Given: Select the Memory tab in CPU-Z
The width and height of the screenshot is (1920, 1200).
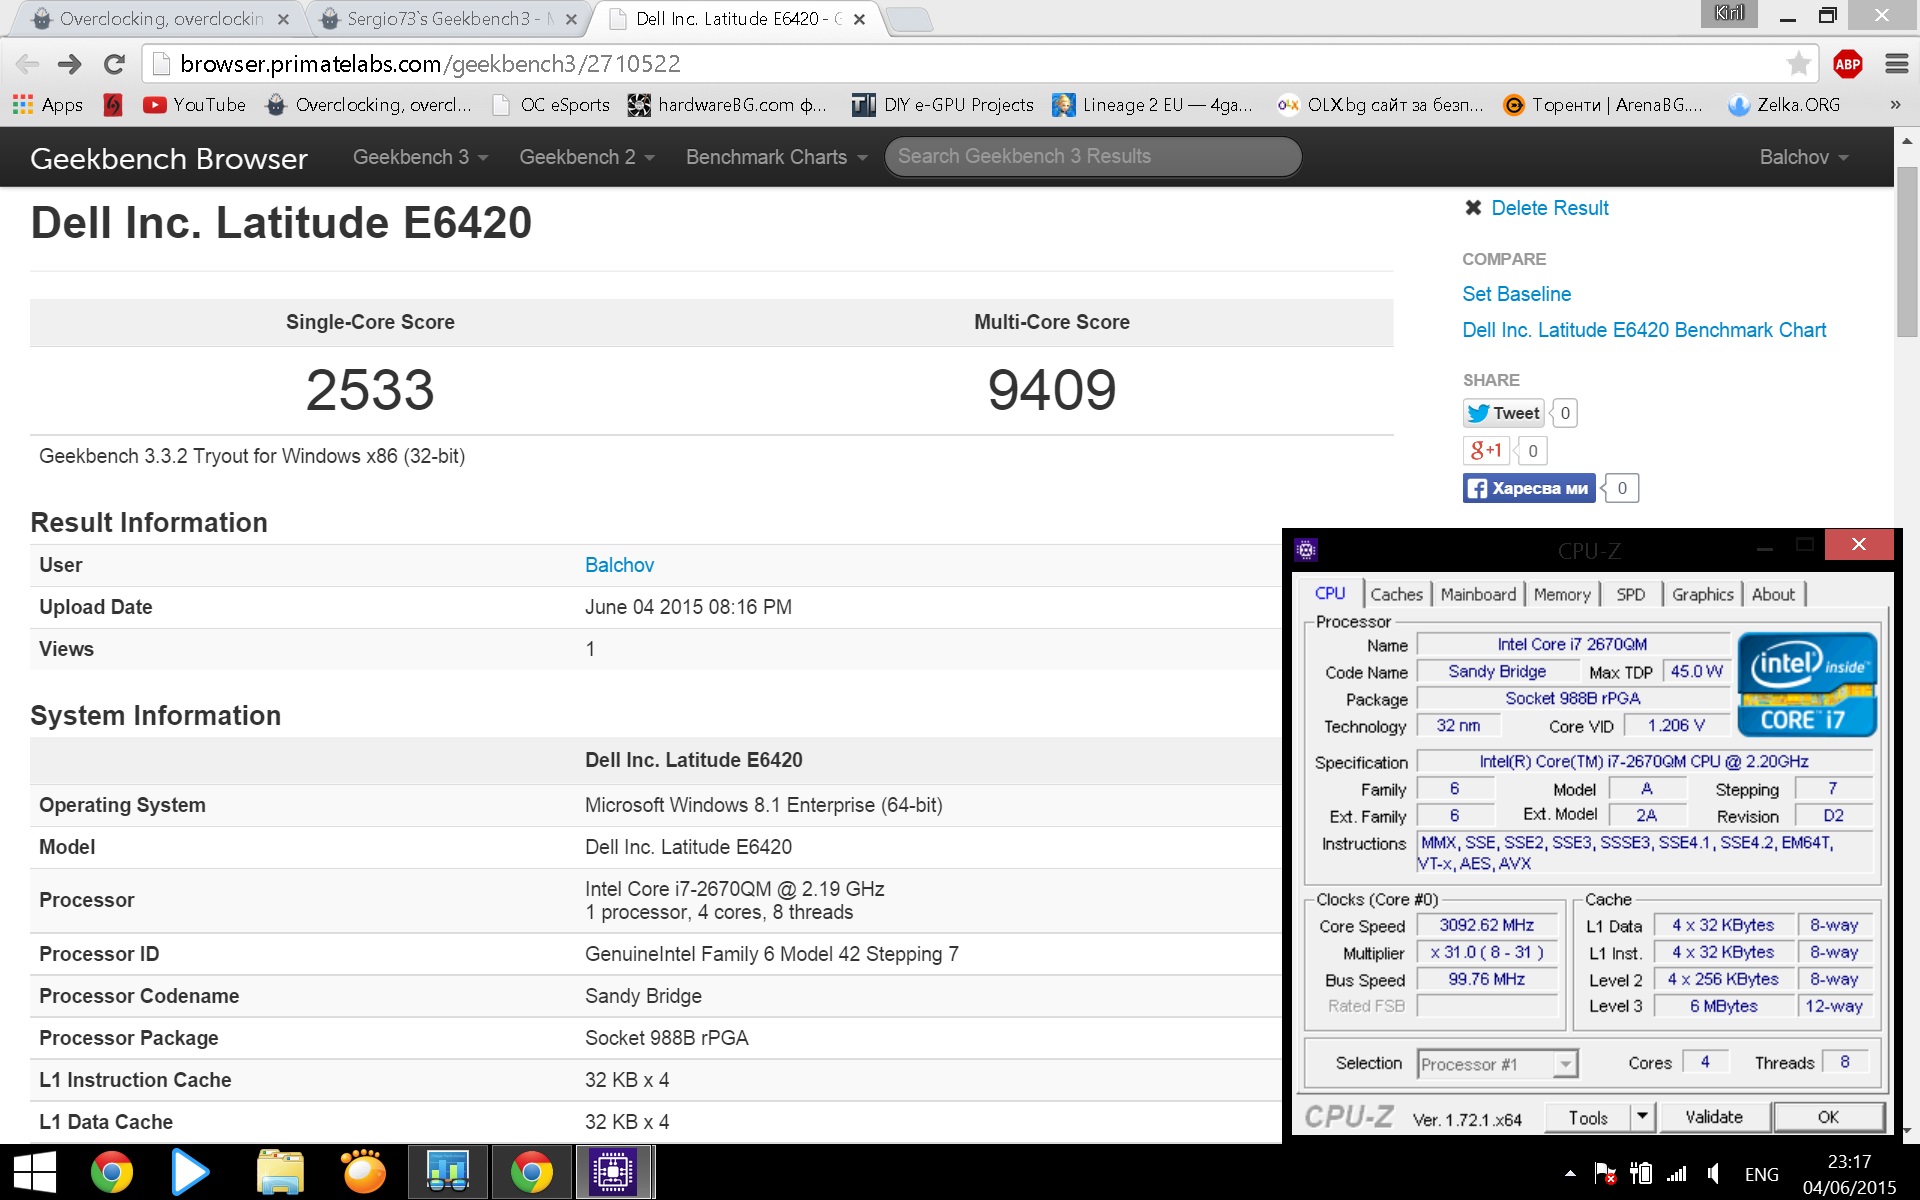Looking at the screenshot, I should coord(1562,594).
